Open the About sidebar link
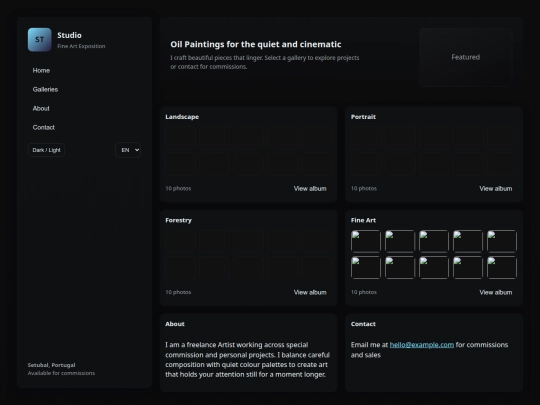Image resolution: width=540 pixels, height=405 pixels. click(41, 108)
